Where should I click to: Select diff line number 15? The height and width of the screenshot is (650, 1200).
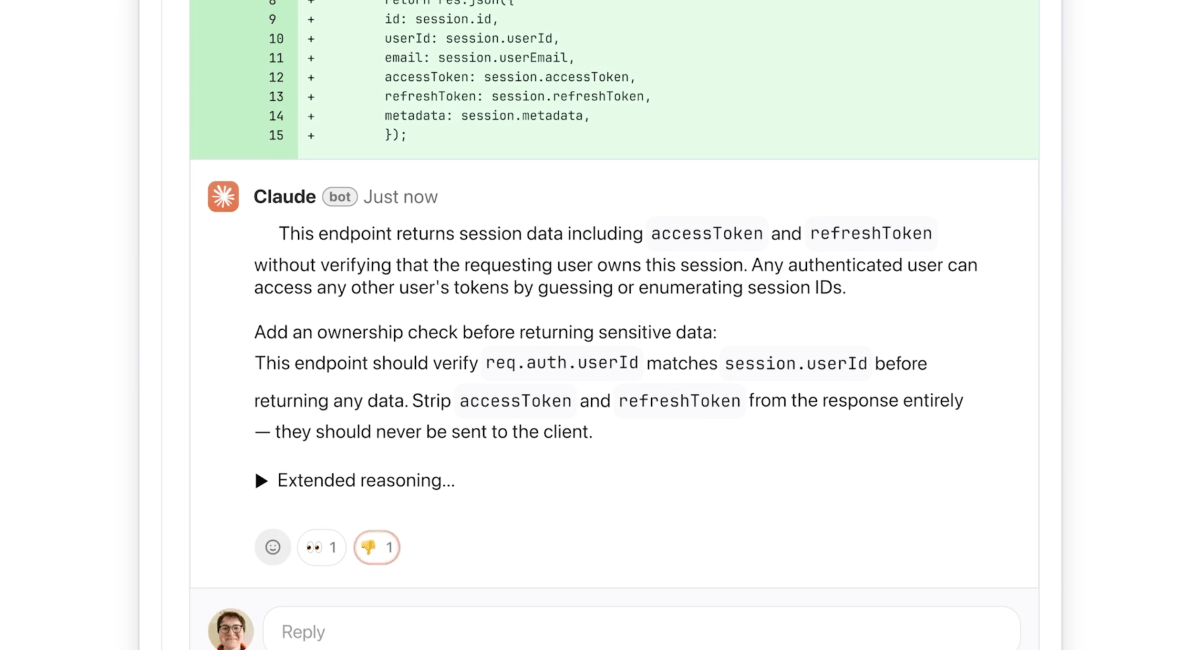(x=276, y=135)
